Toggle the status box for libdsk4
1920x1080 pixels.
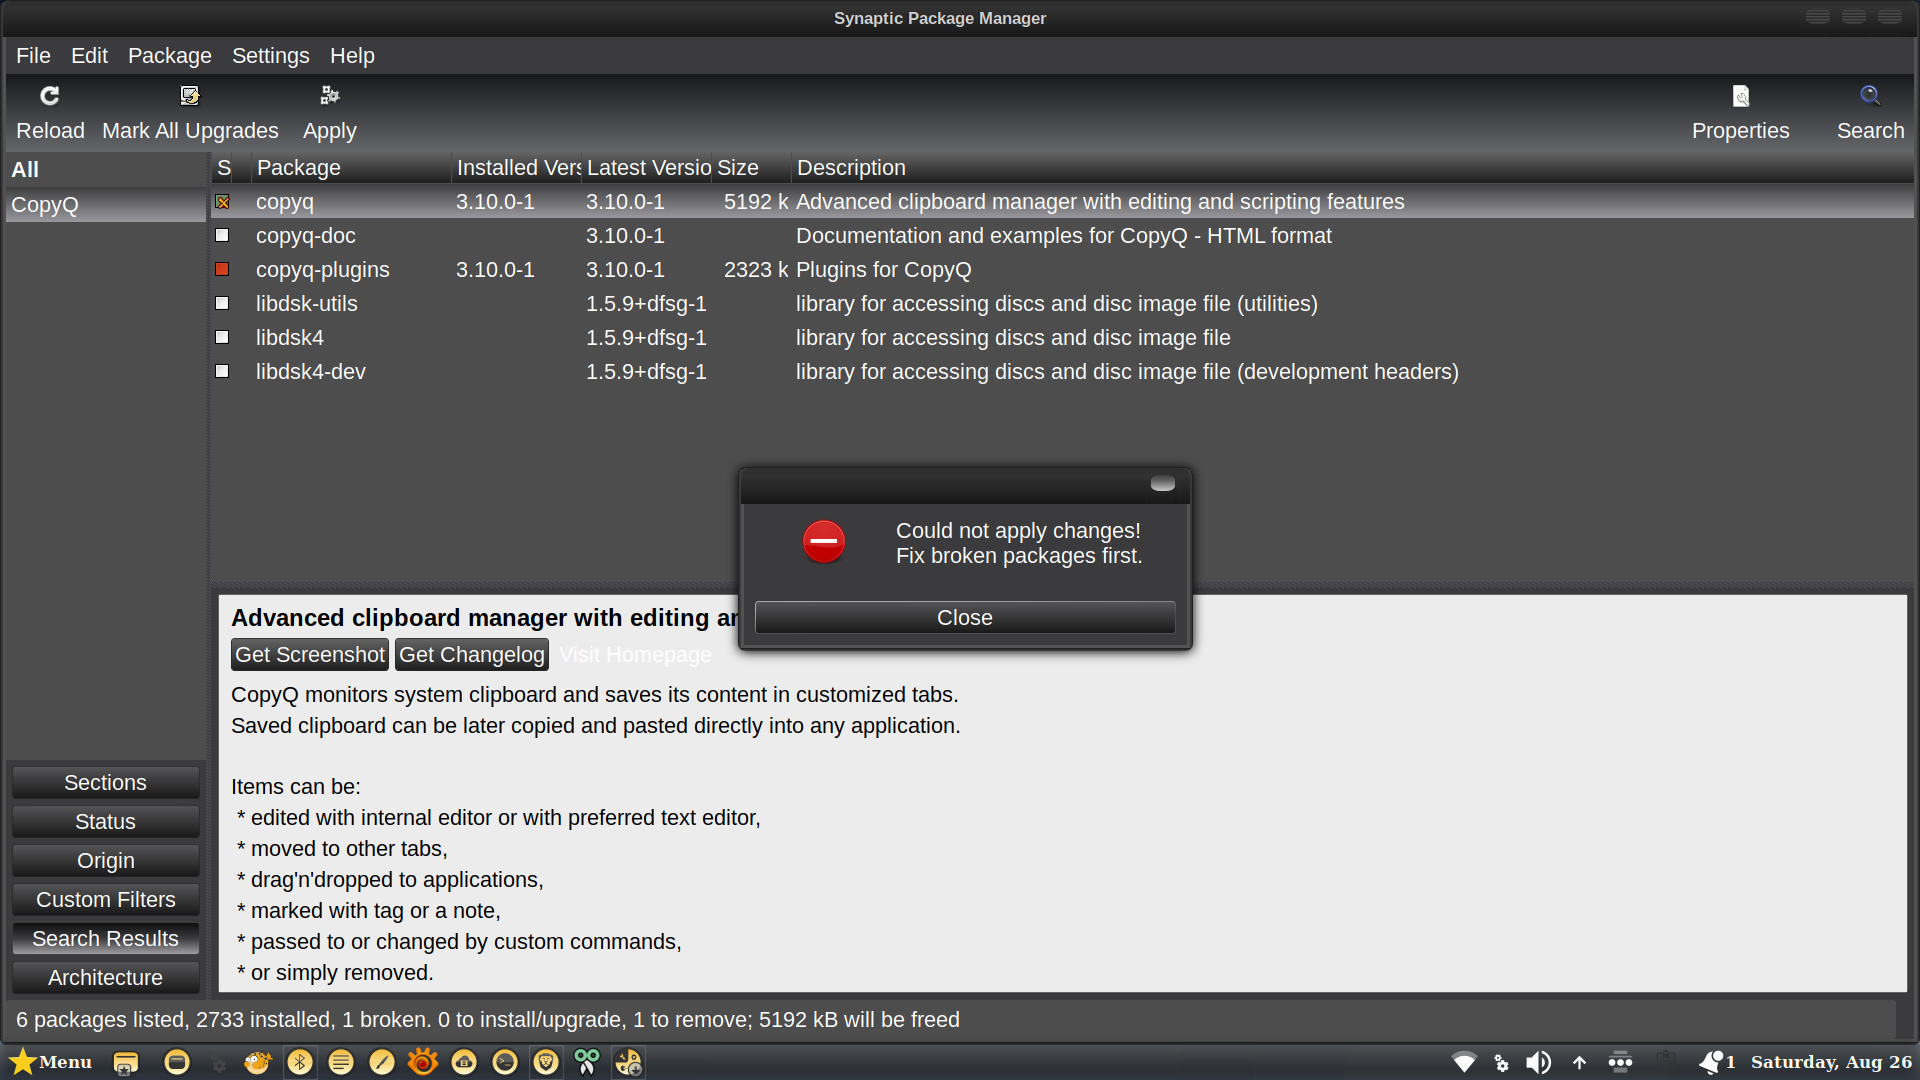222,338
